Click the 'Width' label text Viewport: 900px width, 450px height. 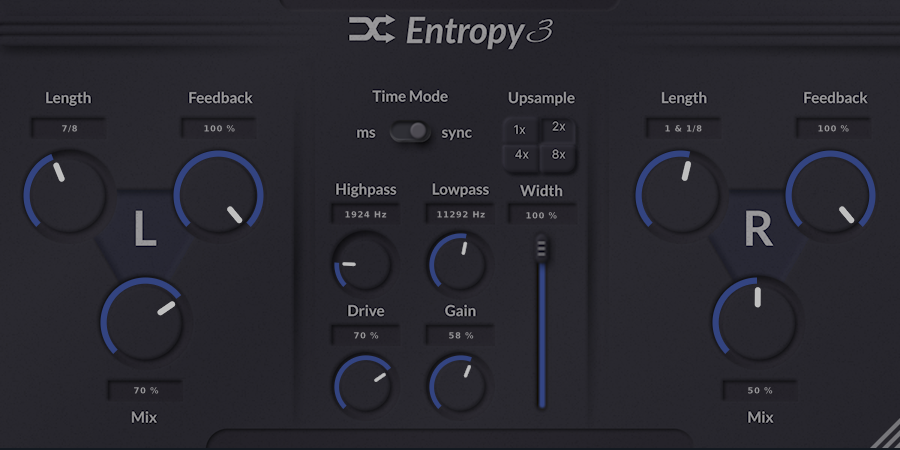coord(541,191)
